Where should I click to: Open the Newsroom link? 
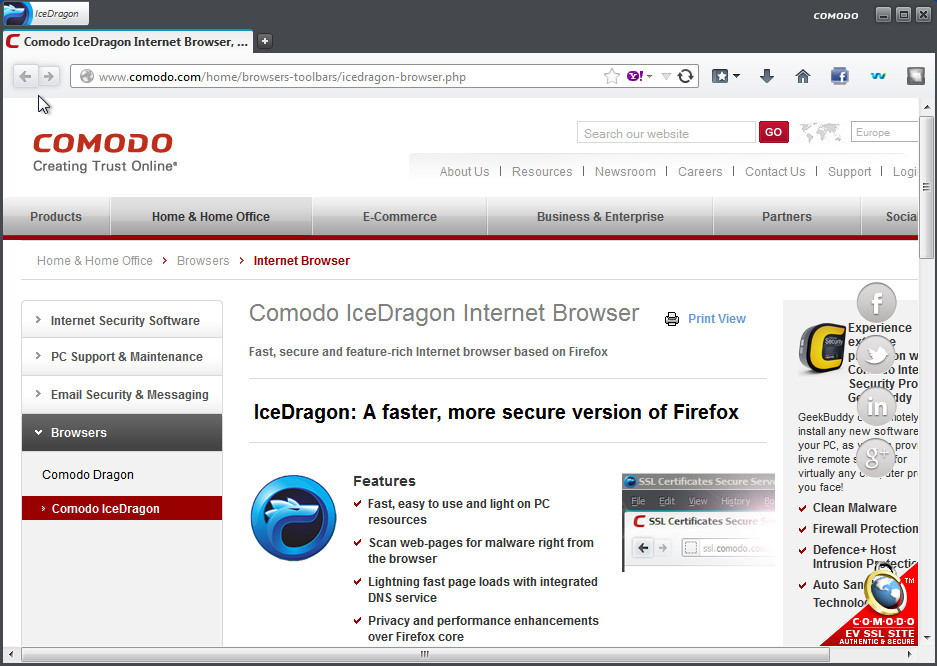click(625, 171)
